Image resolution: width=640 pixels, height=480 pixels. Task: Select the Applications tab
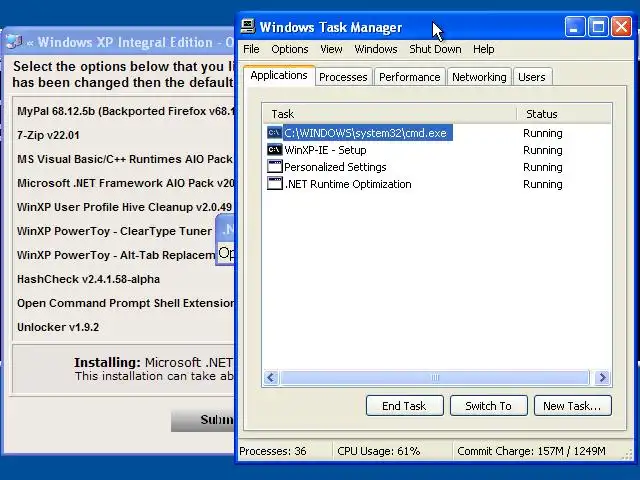(279, 76)
